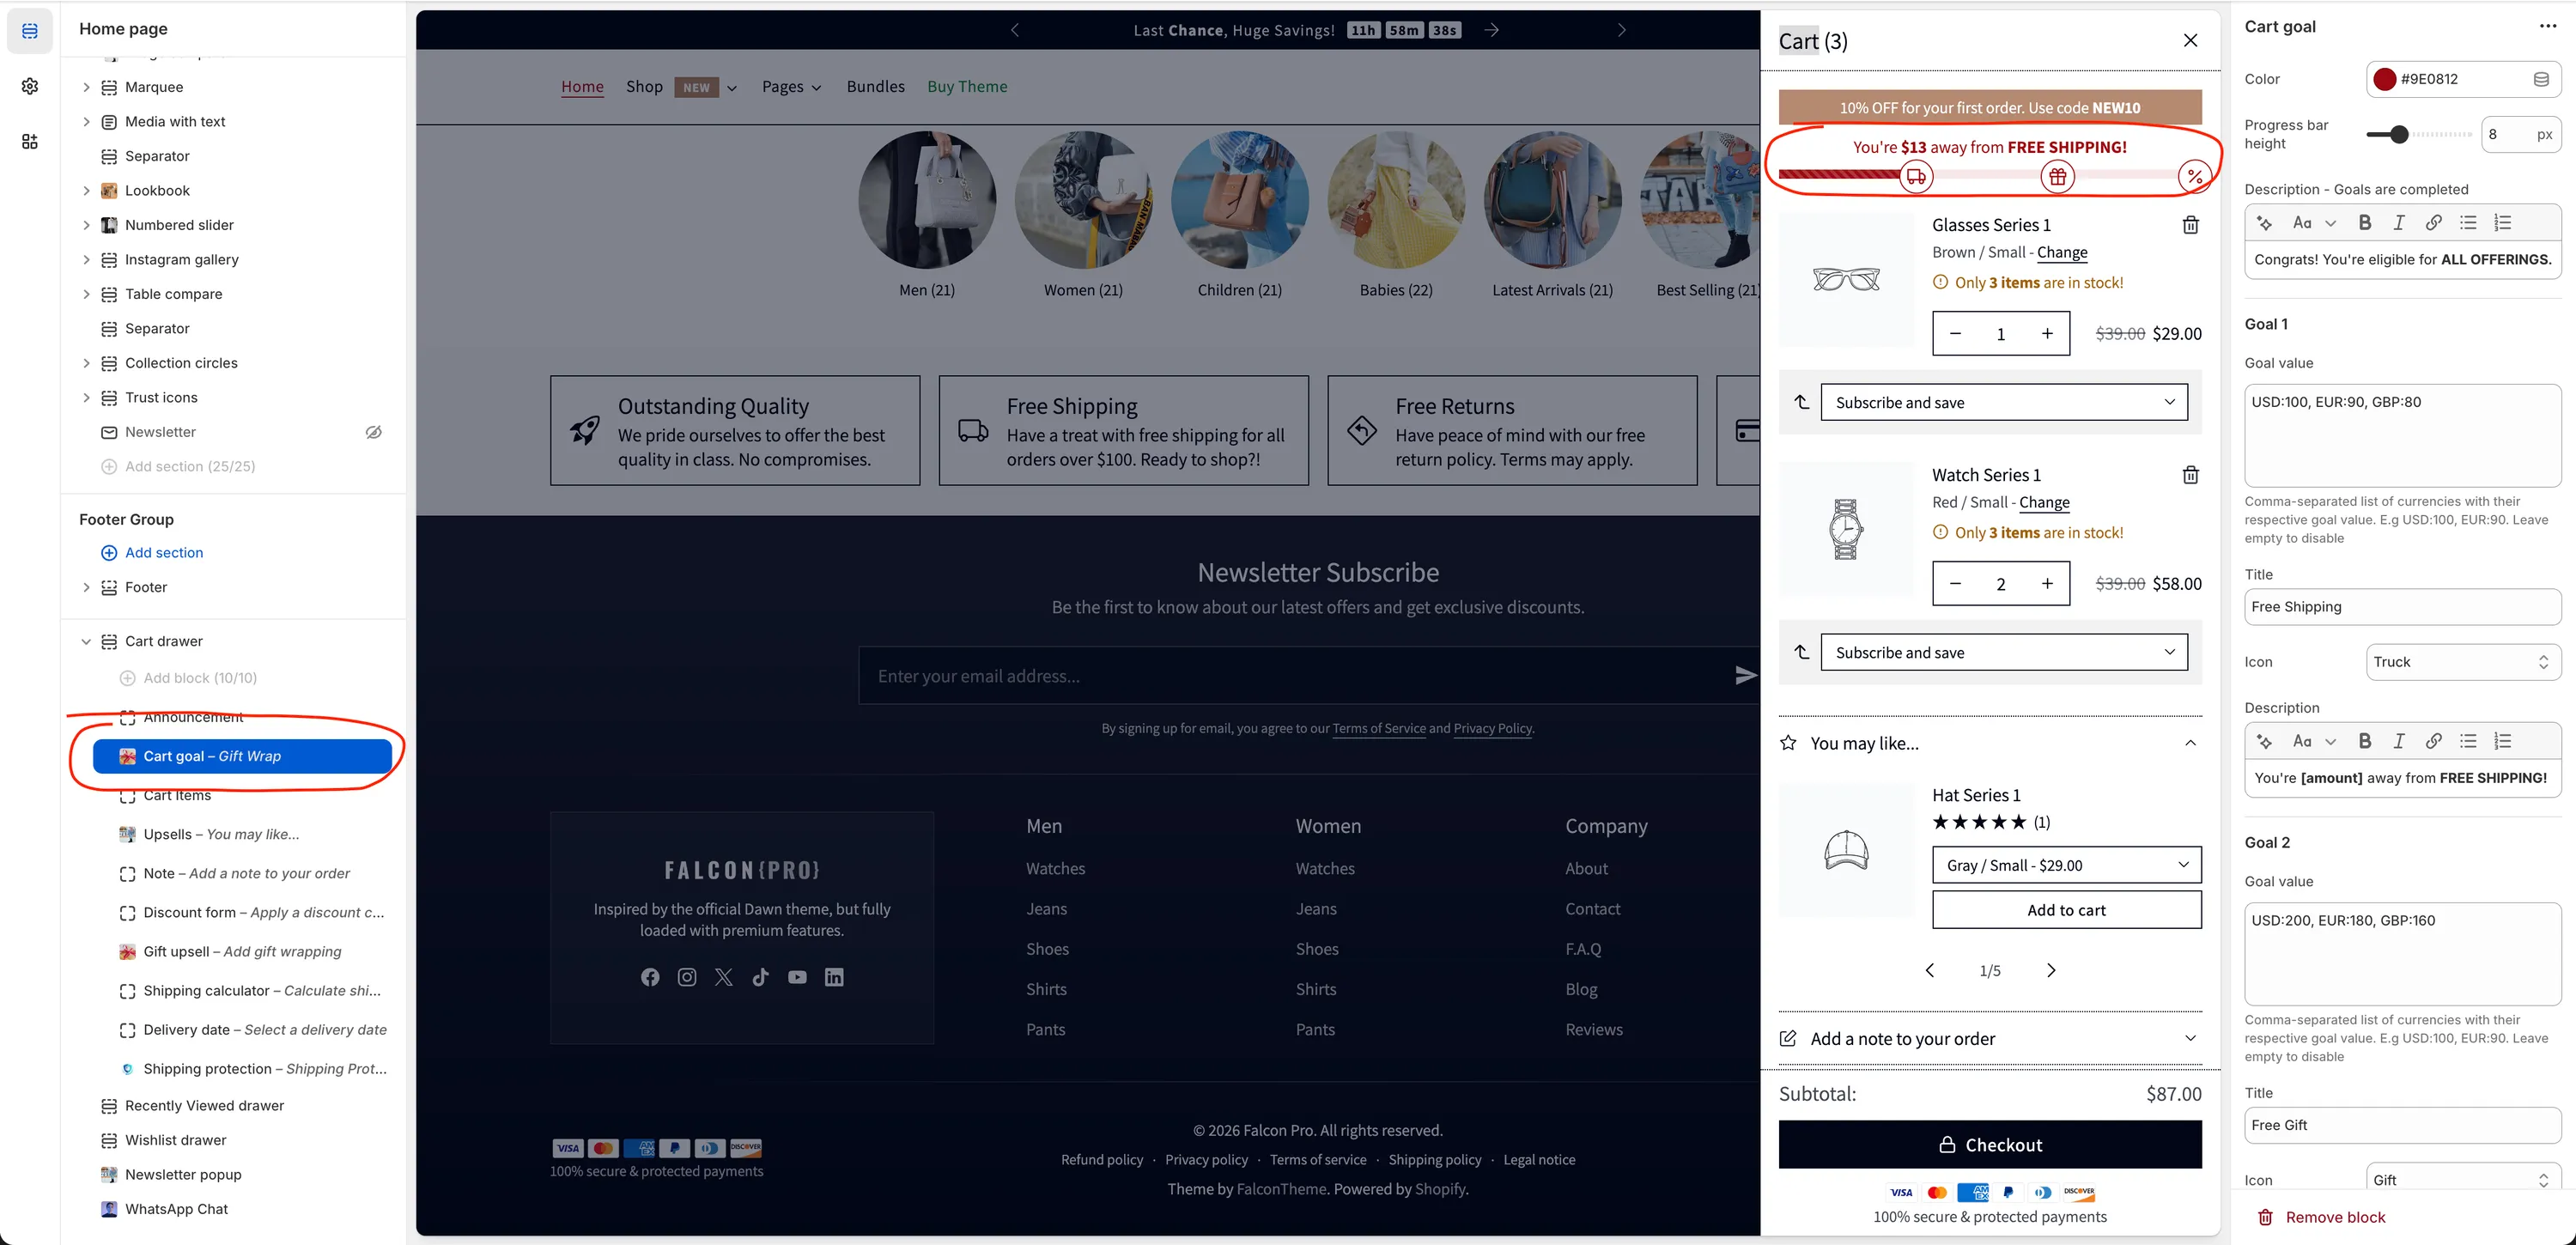The height and width of the screenshot is (1245, 2576).
Task: Open the Bundles menu item in store nav
Action: click(875, 87)
